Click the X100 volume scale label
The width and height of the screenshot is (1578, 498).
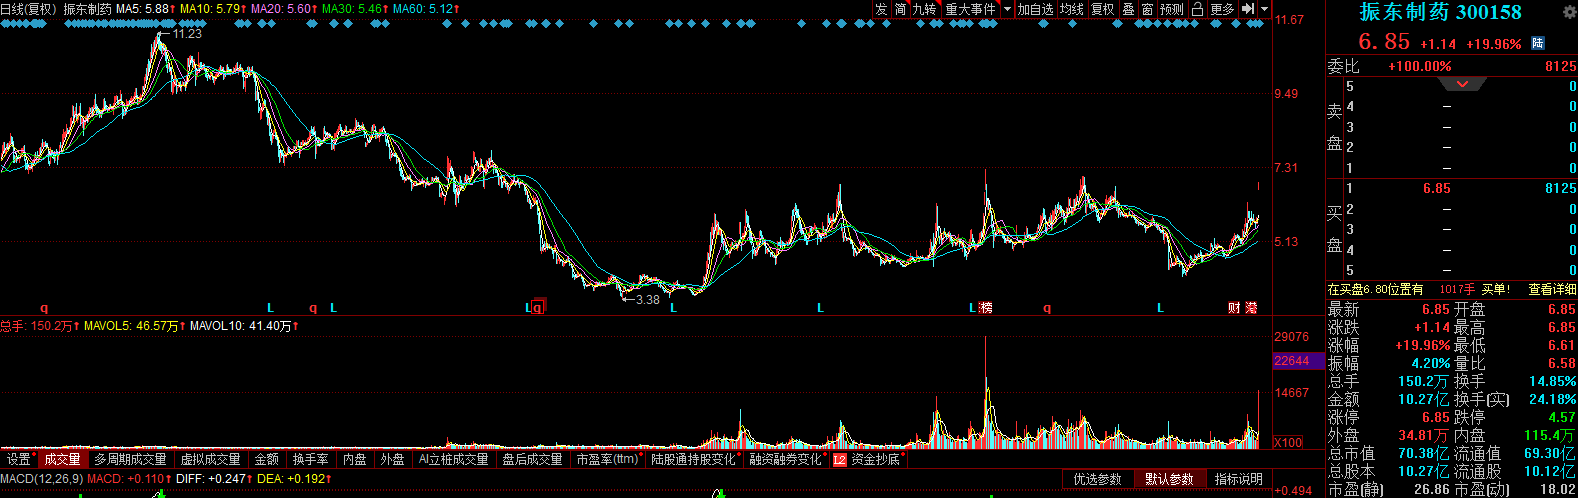pos(1289,442)
